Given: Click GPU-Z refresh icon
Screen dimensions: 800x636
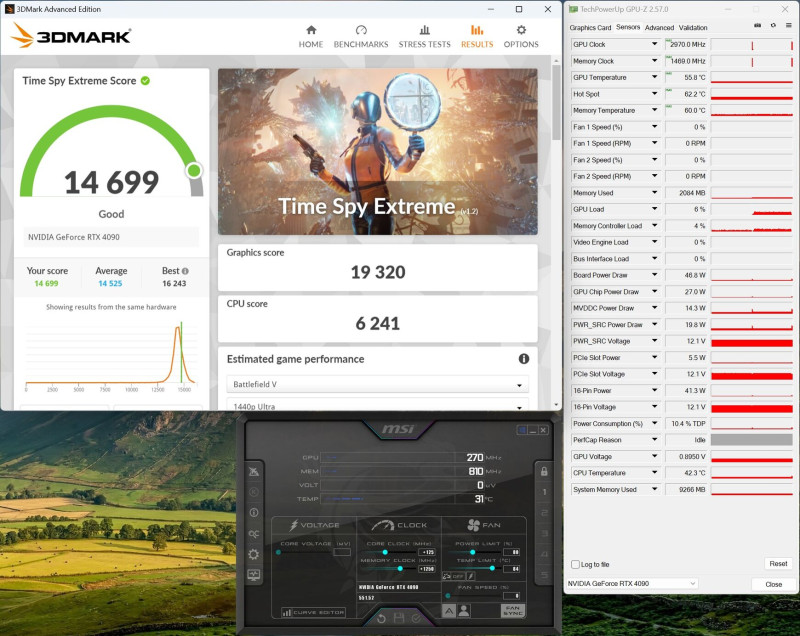Looking at the screenshot, I should coord(773,26).
